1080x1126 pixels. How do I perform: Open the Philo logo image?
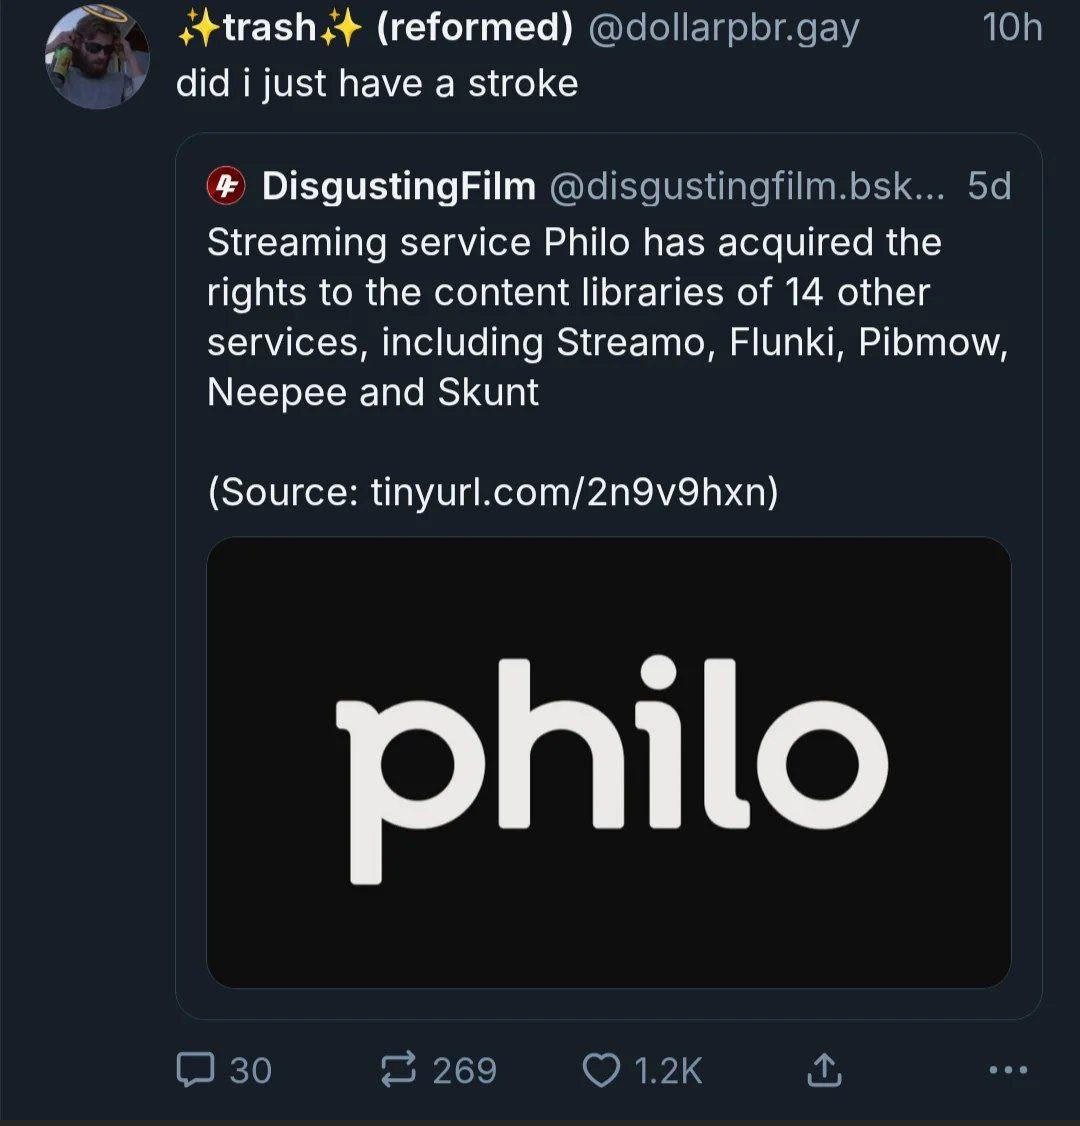[609, 763]
